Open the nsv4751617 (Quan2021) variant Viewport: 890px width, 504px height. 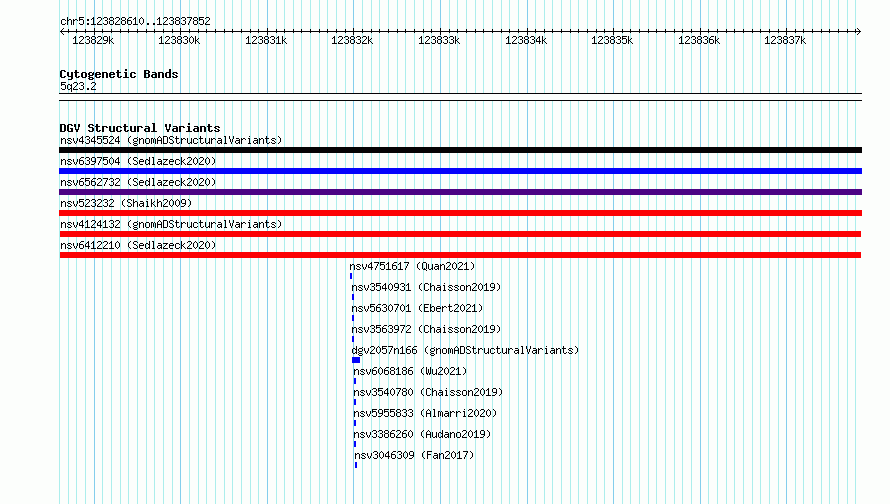pyautogui.click(x=412, y=266)
